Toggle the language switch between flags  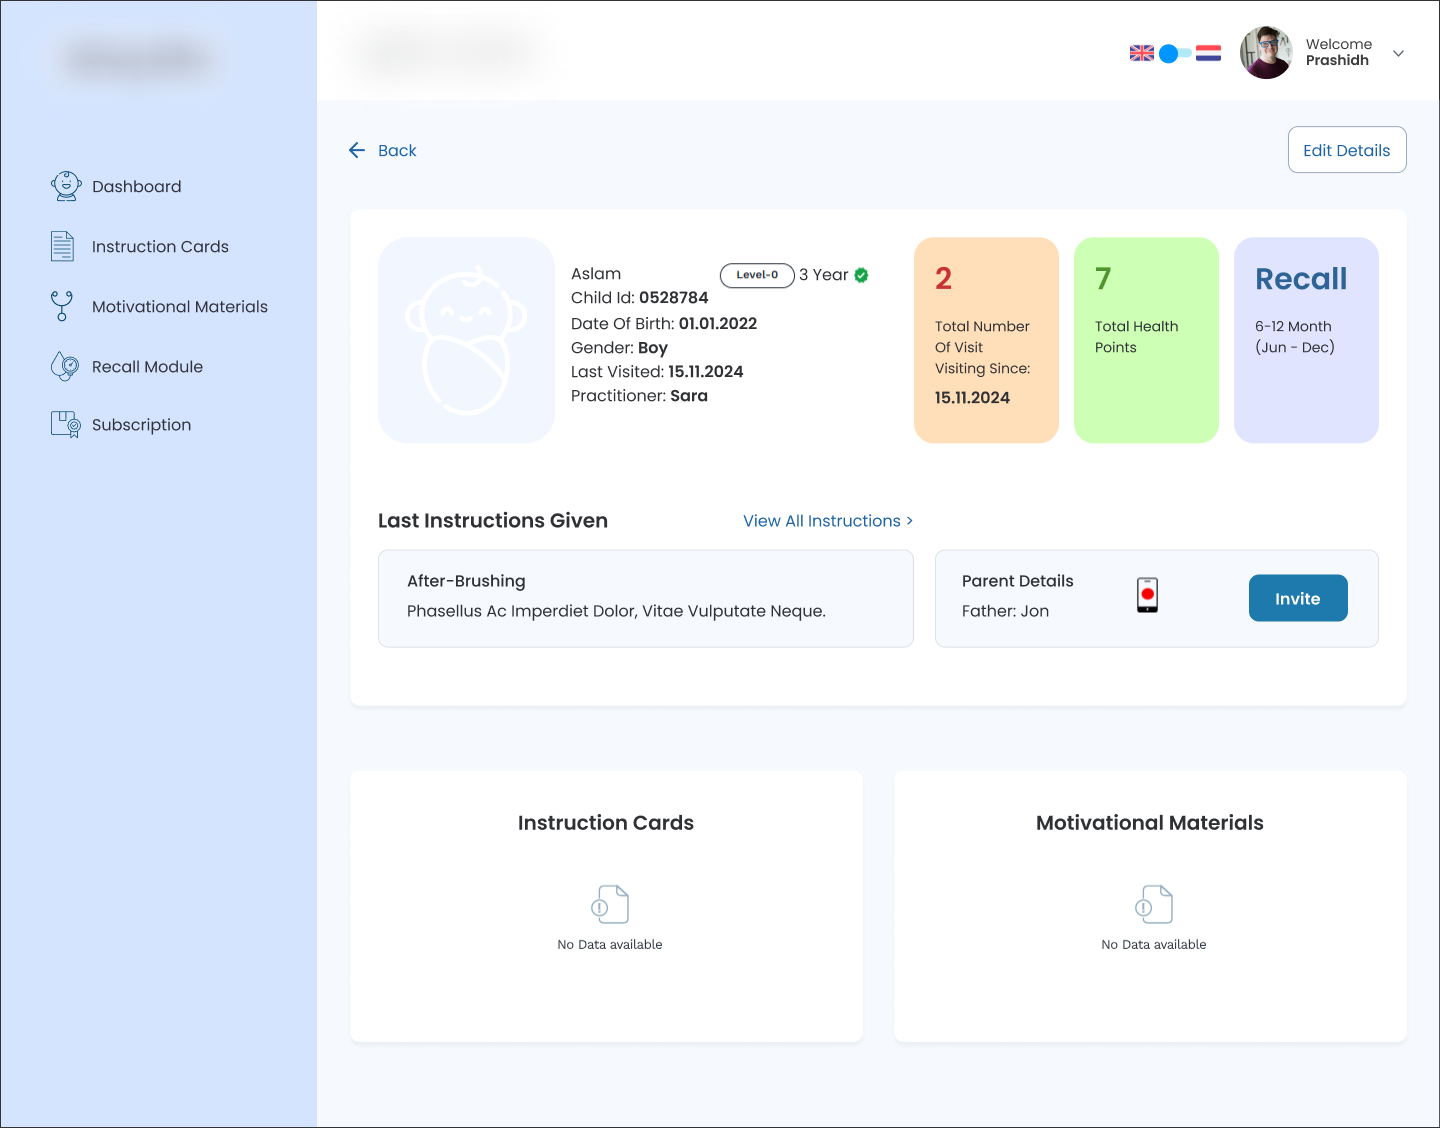pyautogui.click(x=1175, y=53)
